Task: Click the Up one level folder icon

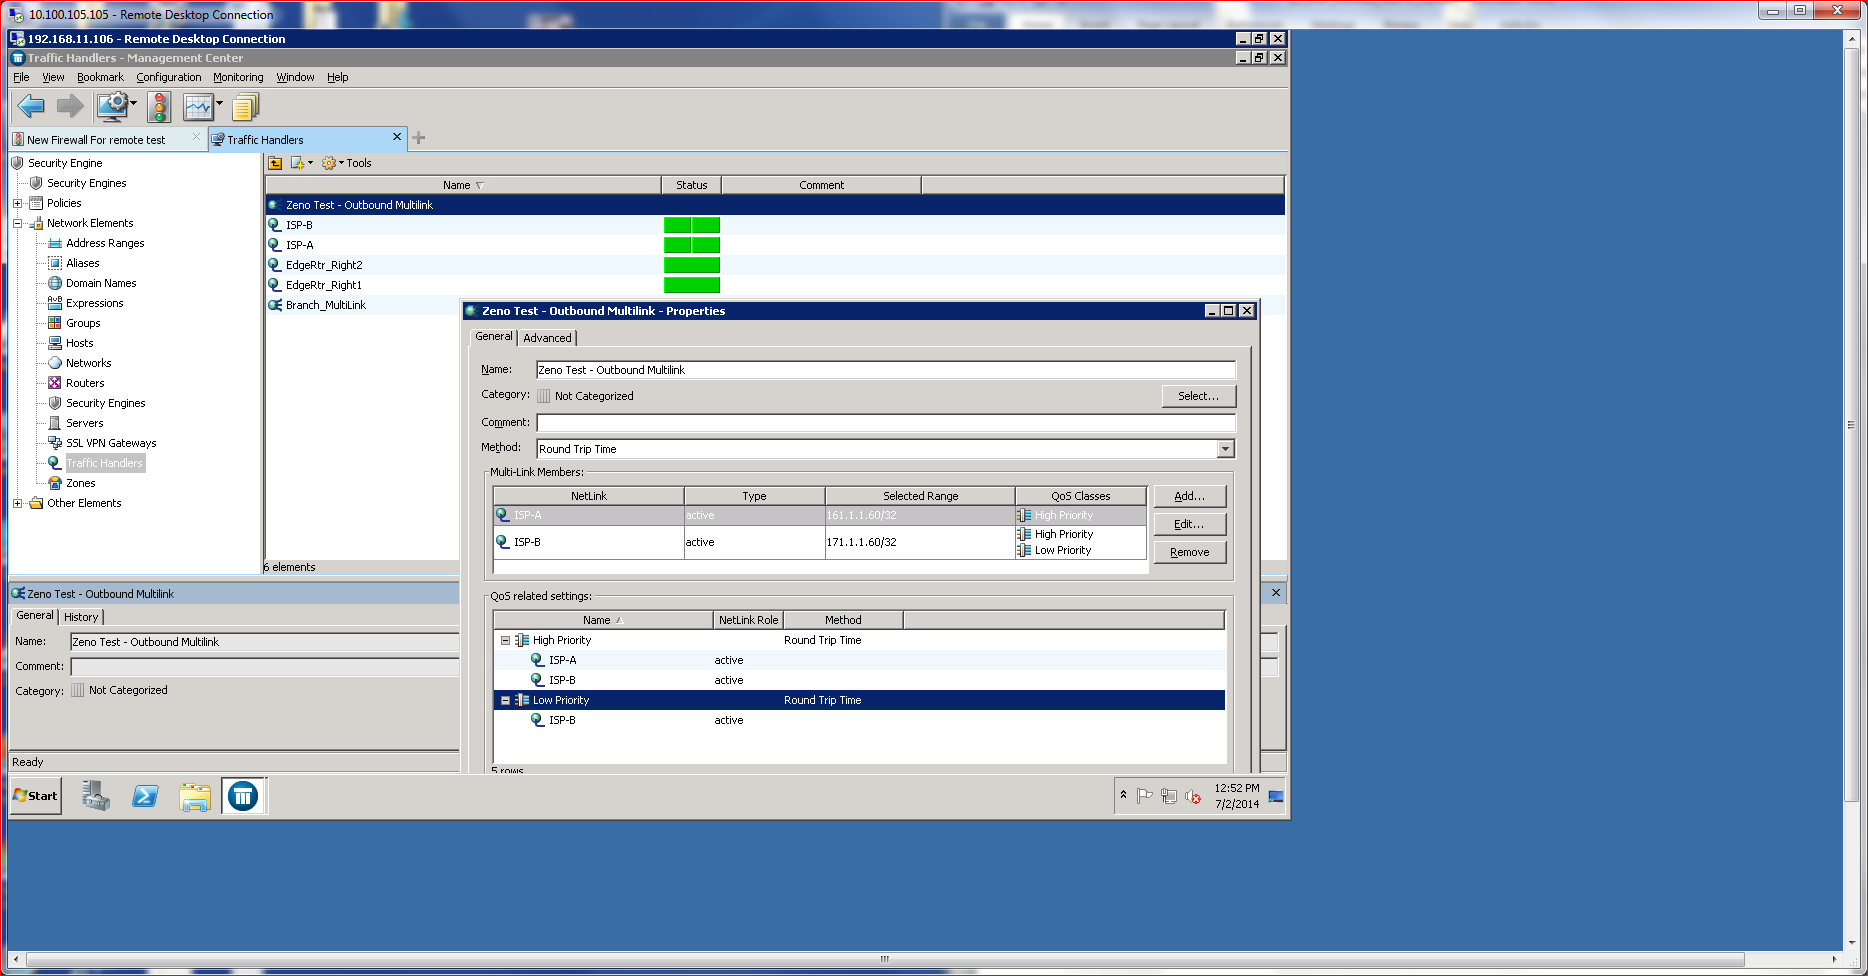Action: [275, 163]
